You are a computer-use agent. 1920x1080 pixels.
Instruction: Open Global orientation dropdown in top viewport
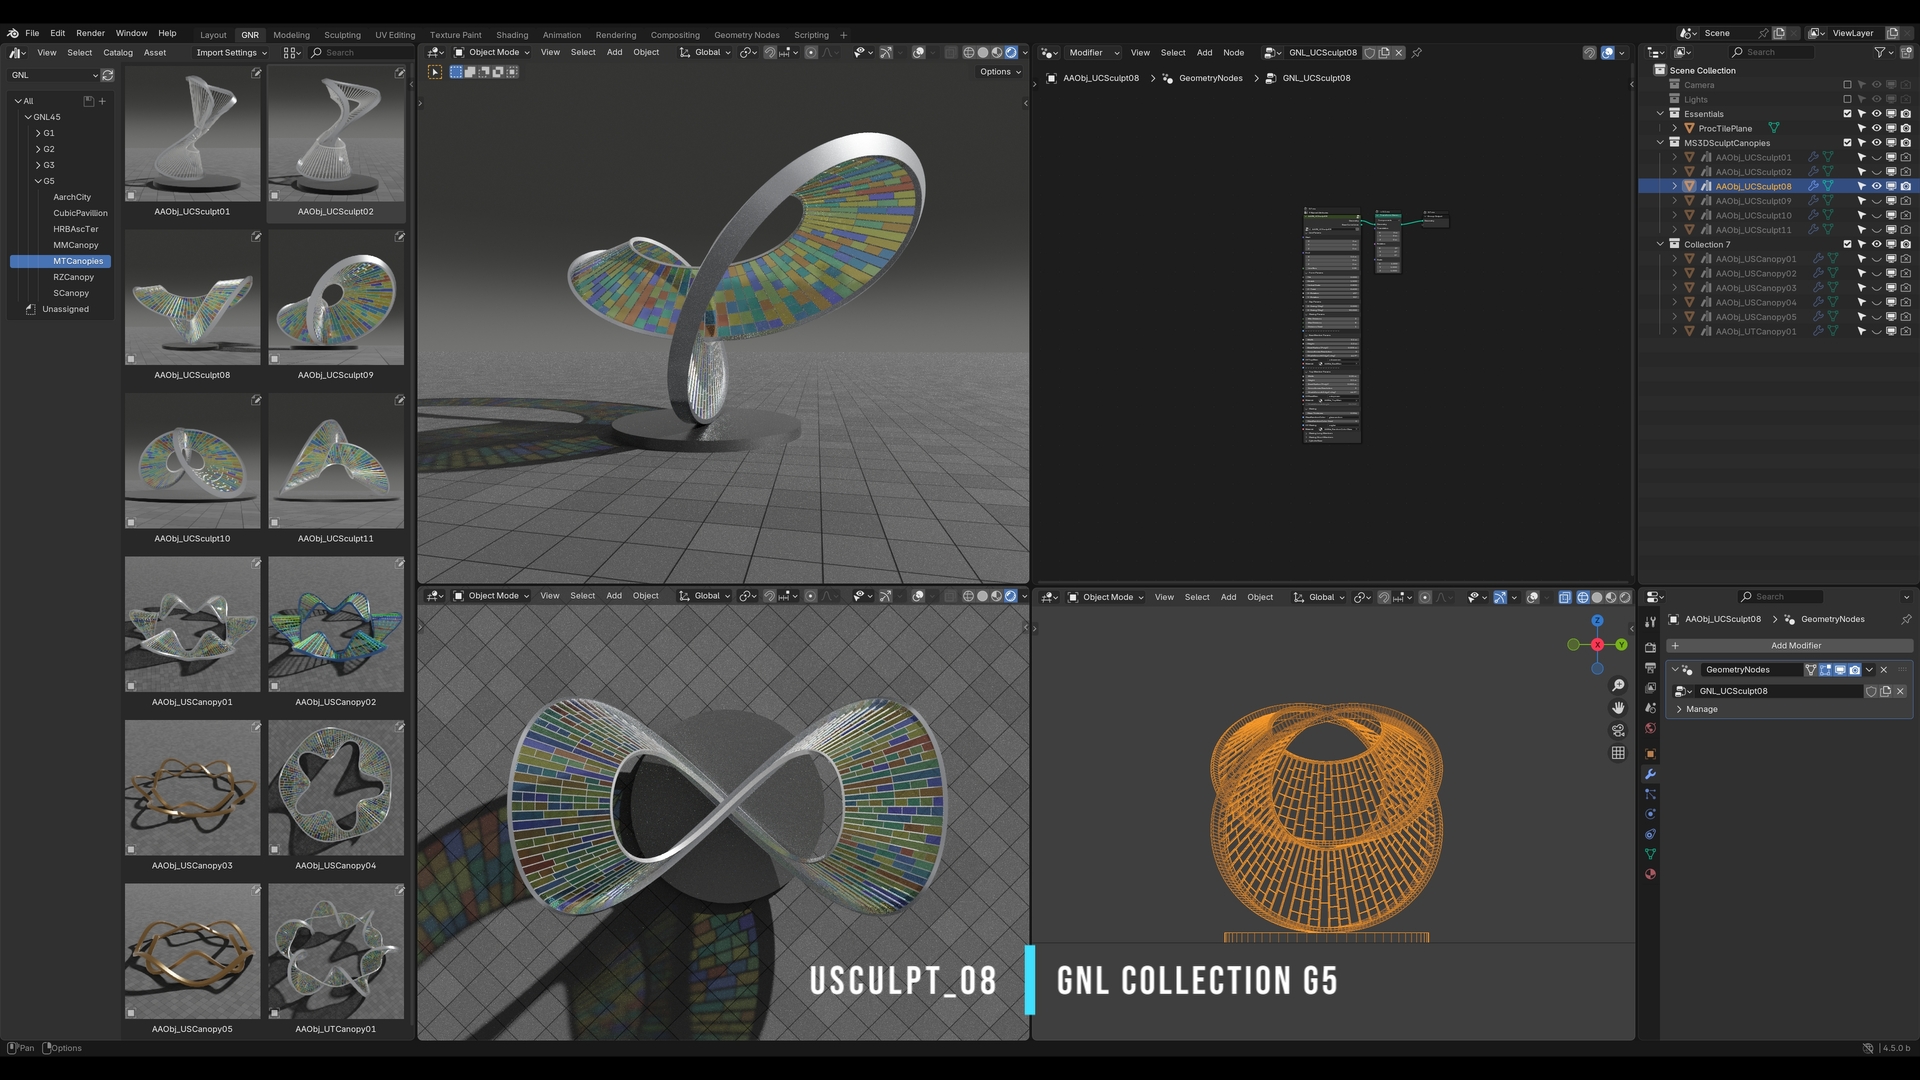point(706,53)
